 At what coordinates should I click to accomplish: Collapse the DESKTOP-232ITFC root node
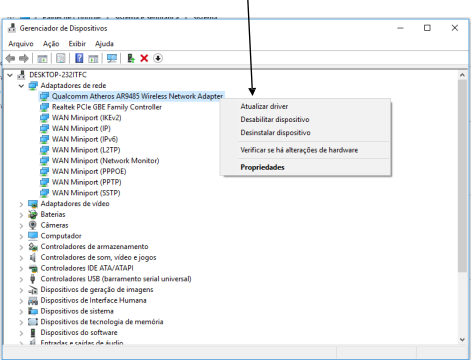(x=10, y=75)
